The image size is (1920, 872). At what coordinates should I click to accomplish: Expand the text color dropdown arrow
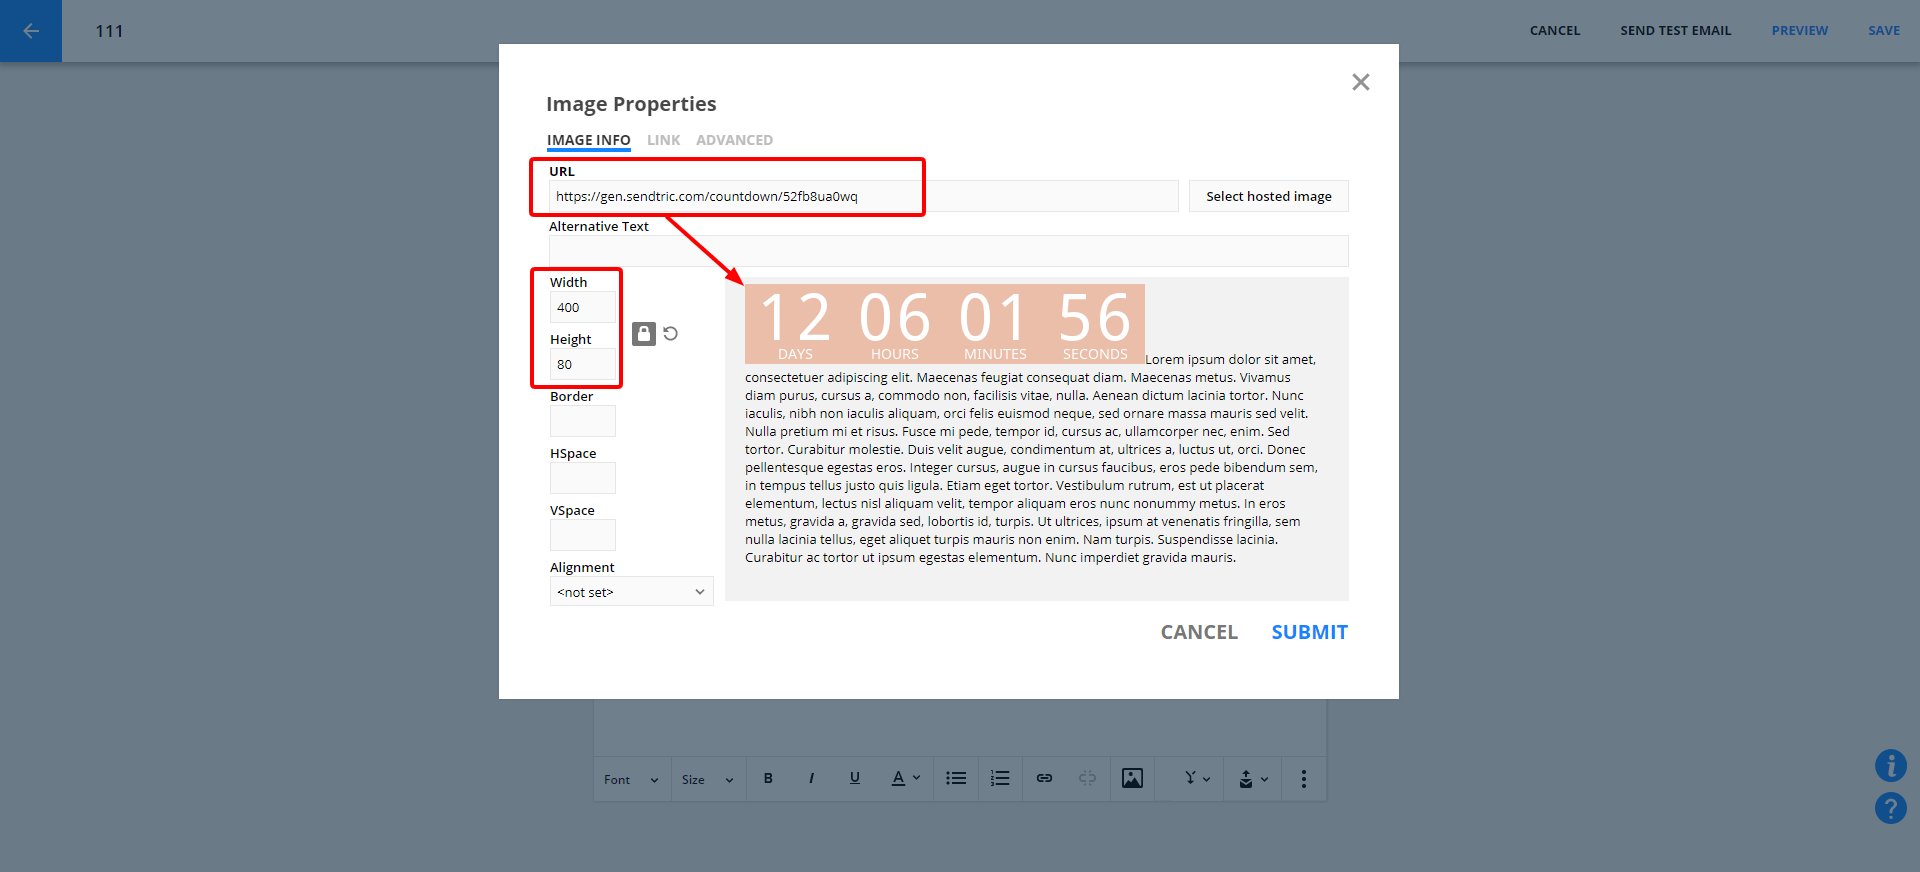pos(916,778)
